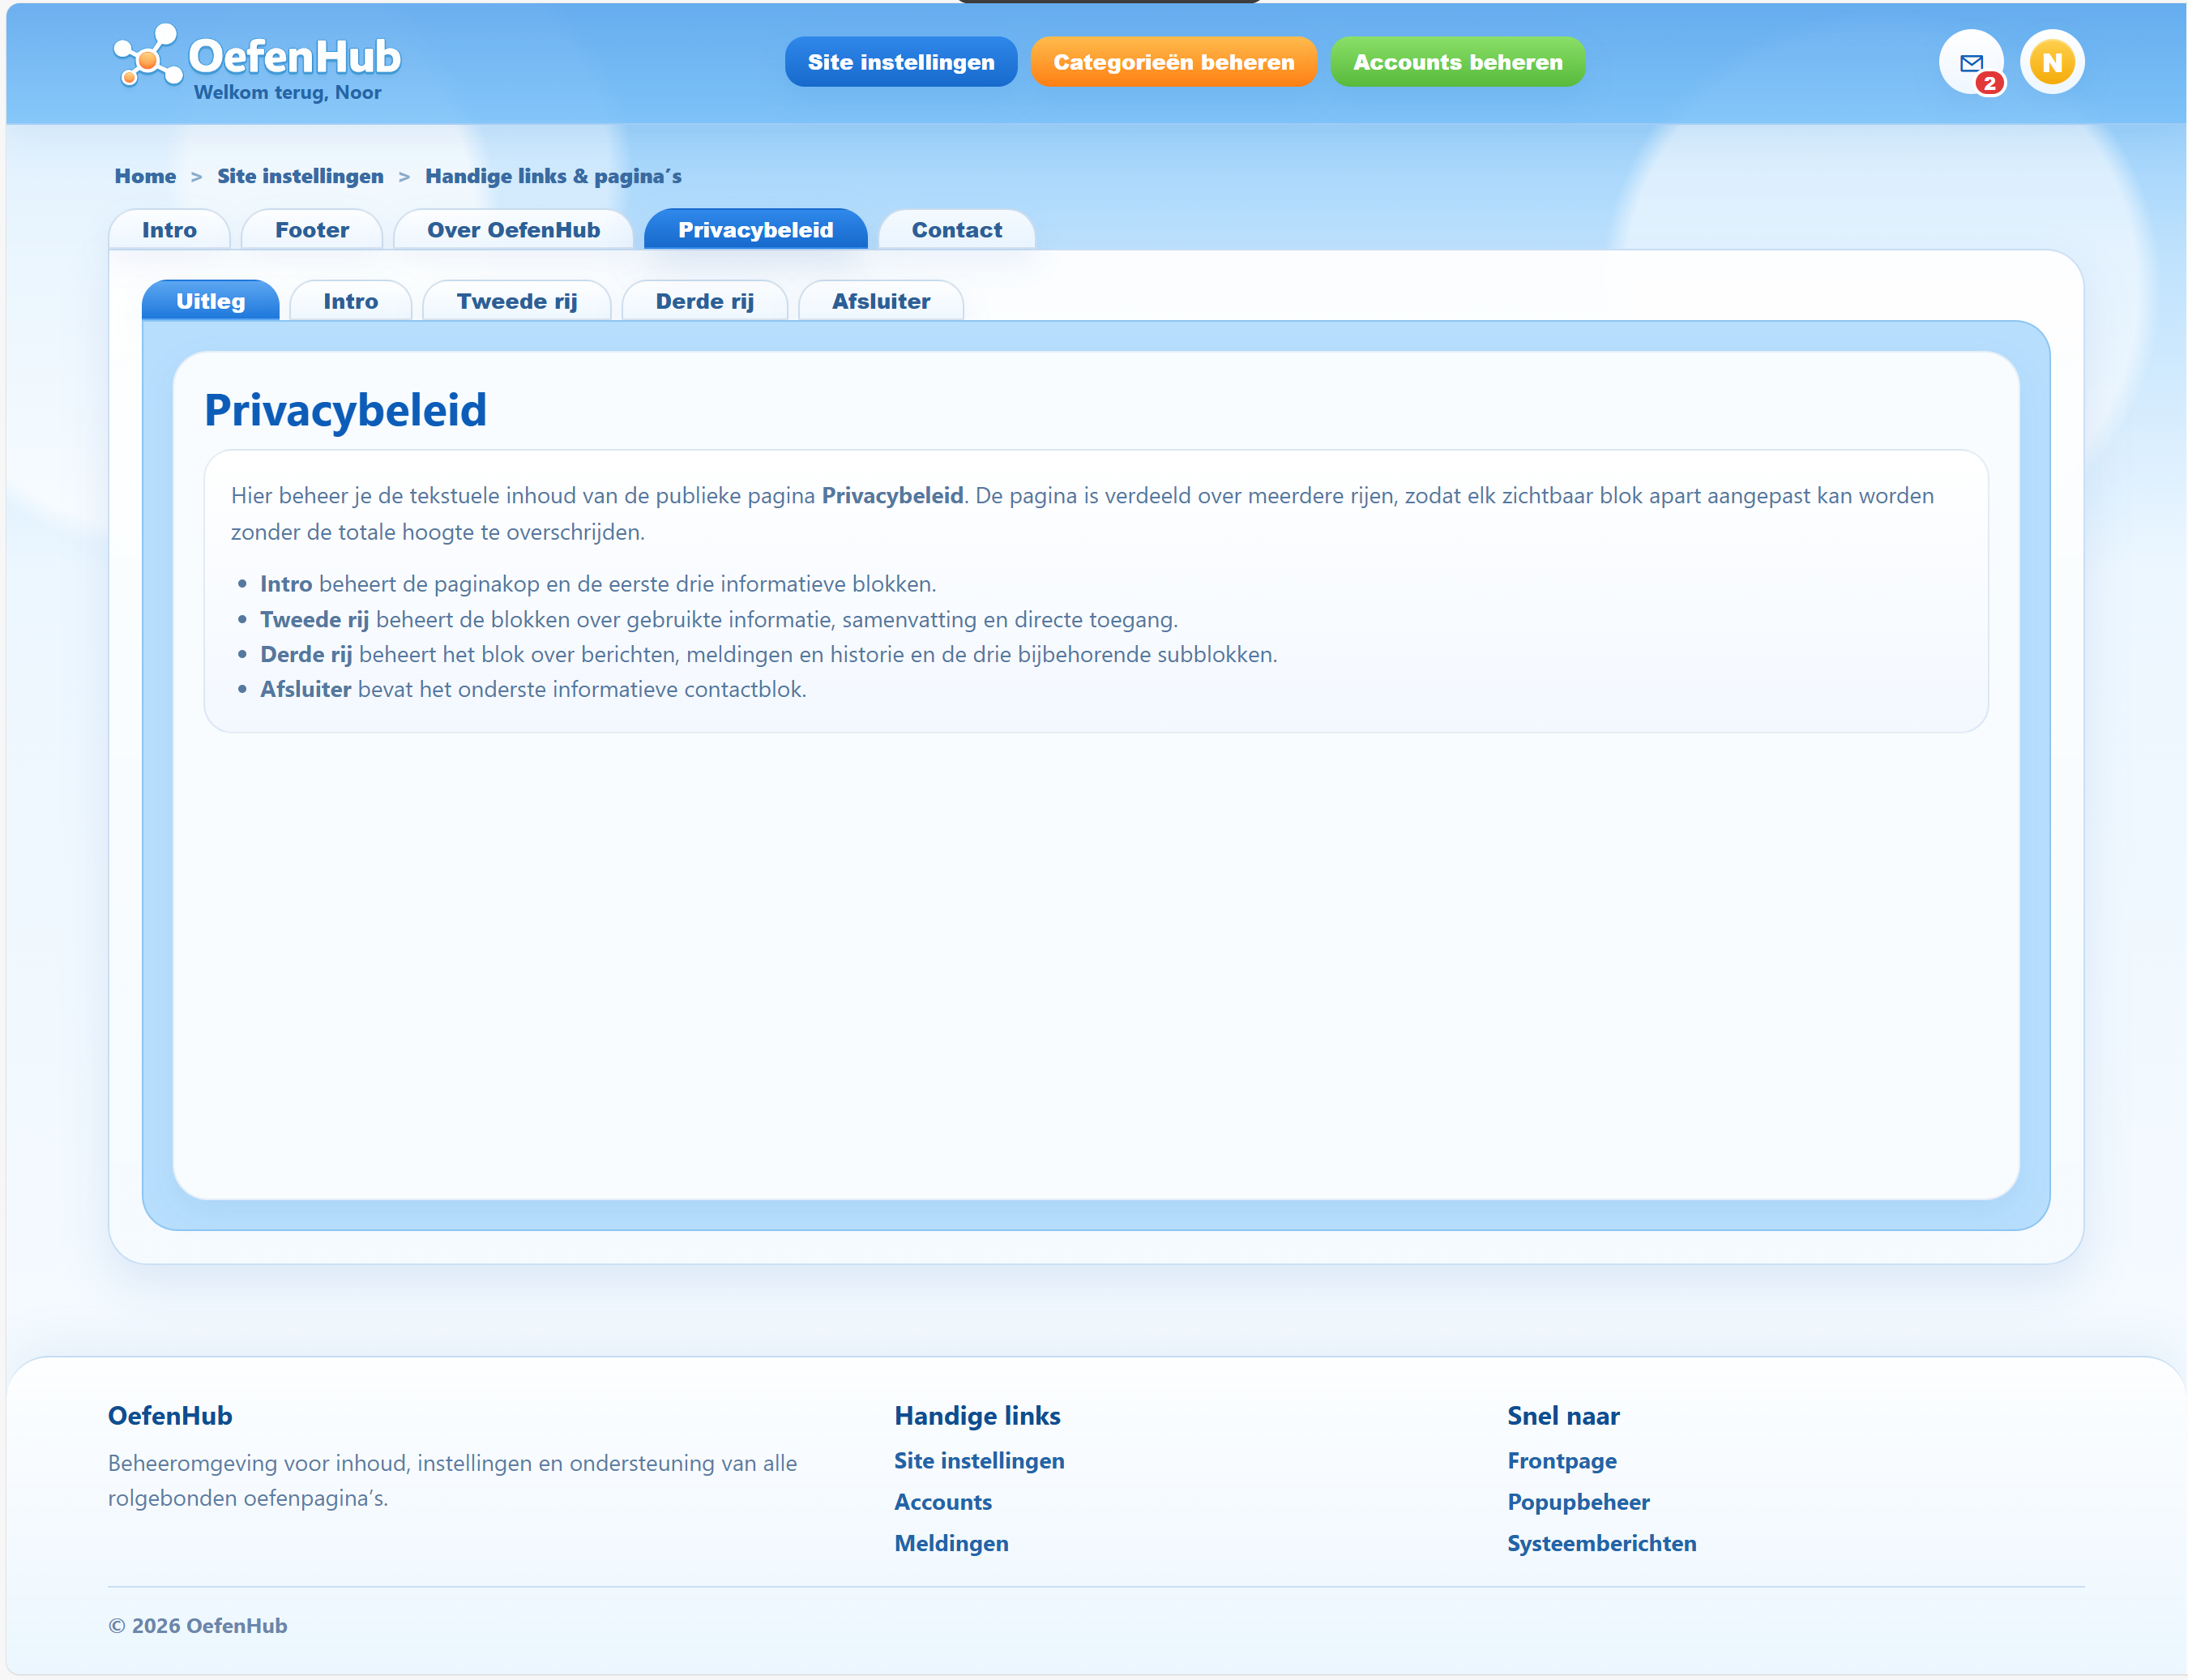Click the Privacybeleid page heading
2188x1680 pixels.
click(x=345, y=410)
